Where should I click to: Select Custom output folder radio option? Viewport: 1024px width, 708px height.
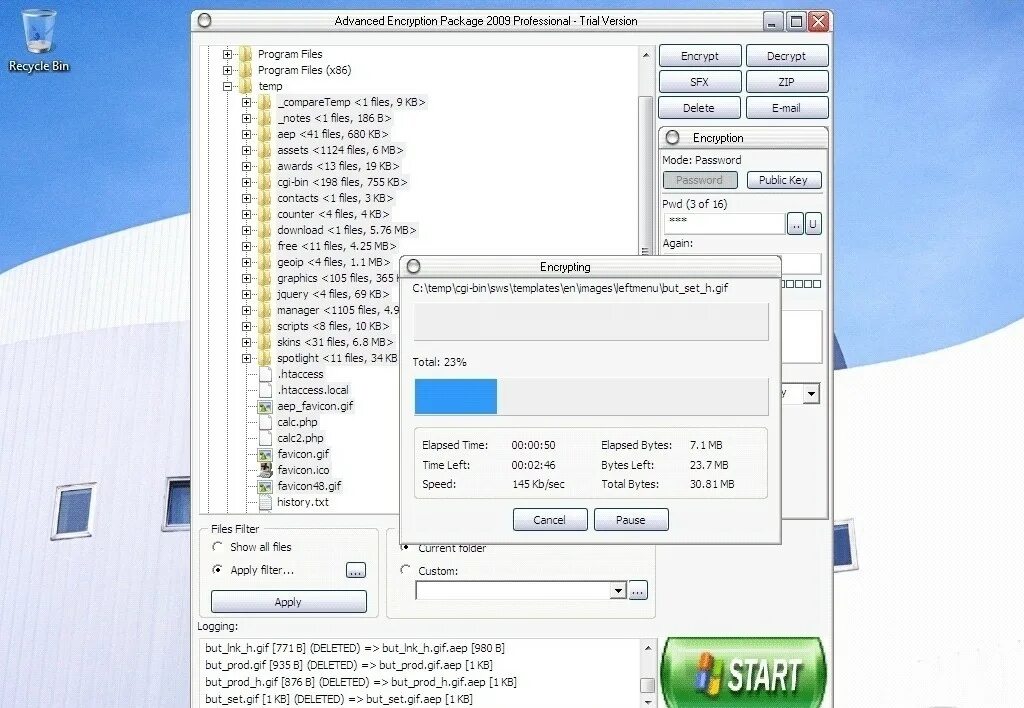click(x=406, y=570)
